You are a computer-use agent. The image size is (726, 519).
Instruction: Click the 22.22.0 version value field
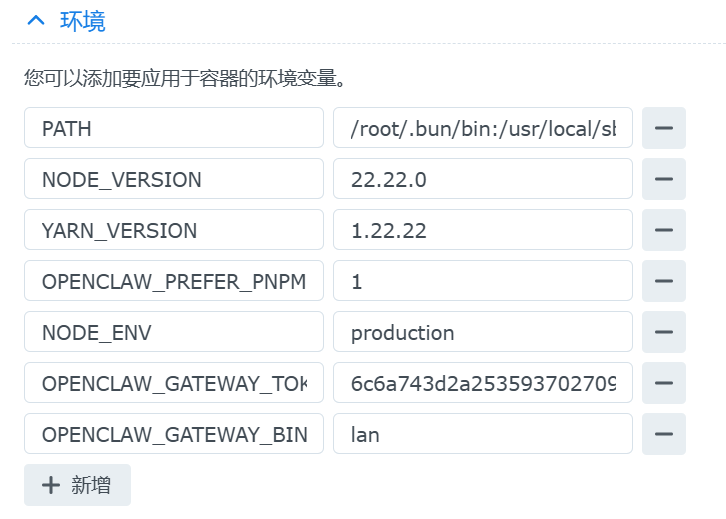[483, 179]
